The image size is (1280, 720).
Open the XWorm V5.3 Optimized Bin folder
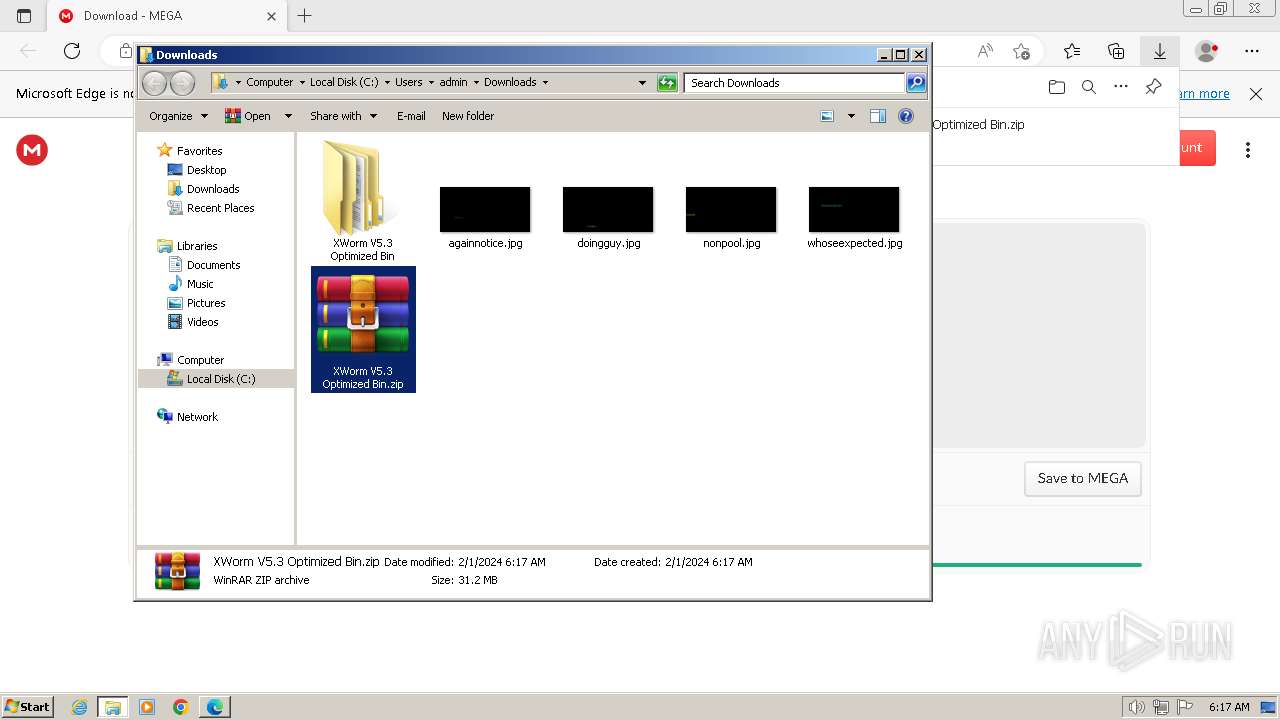[x=363, y=200]
